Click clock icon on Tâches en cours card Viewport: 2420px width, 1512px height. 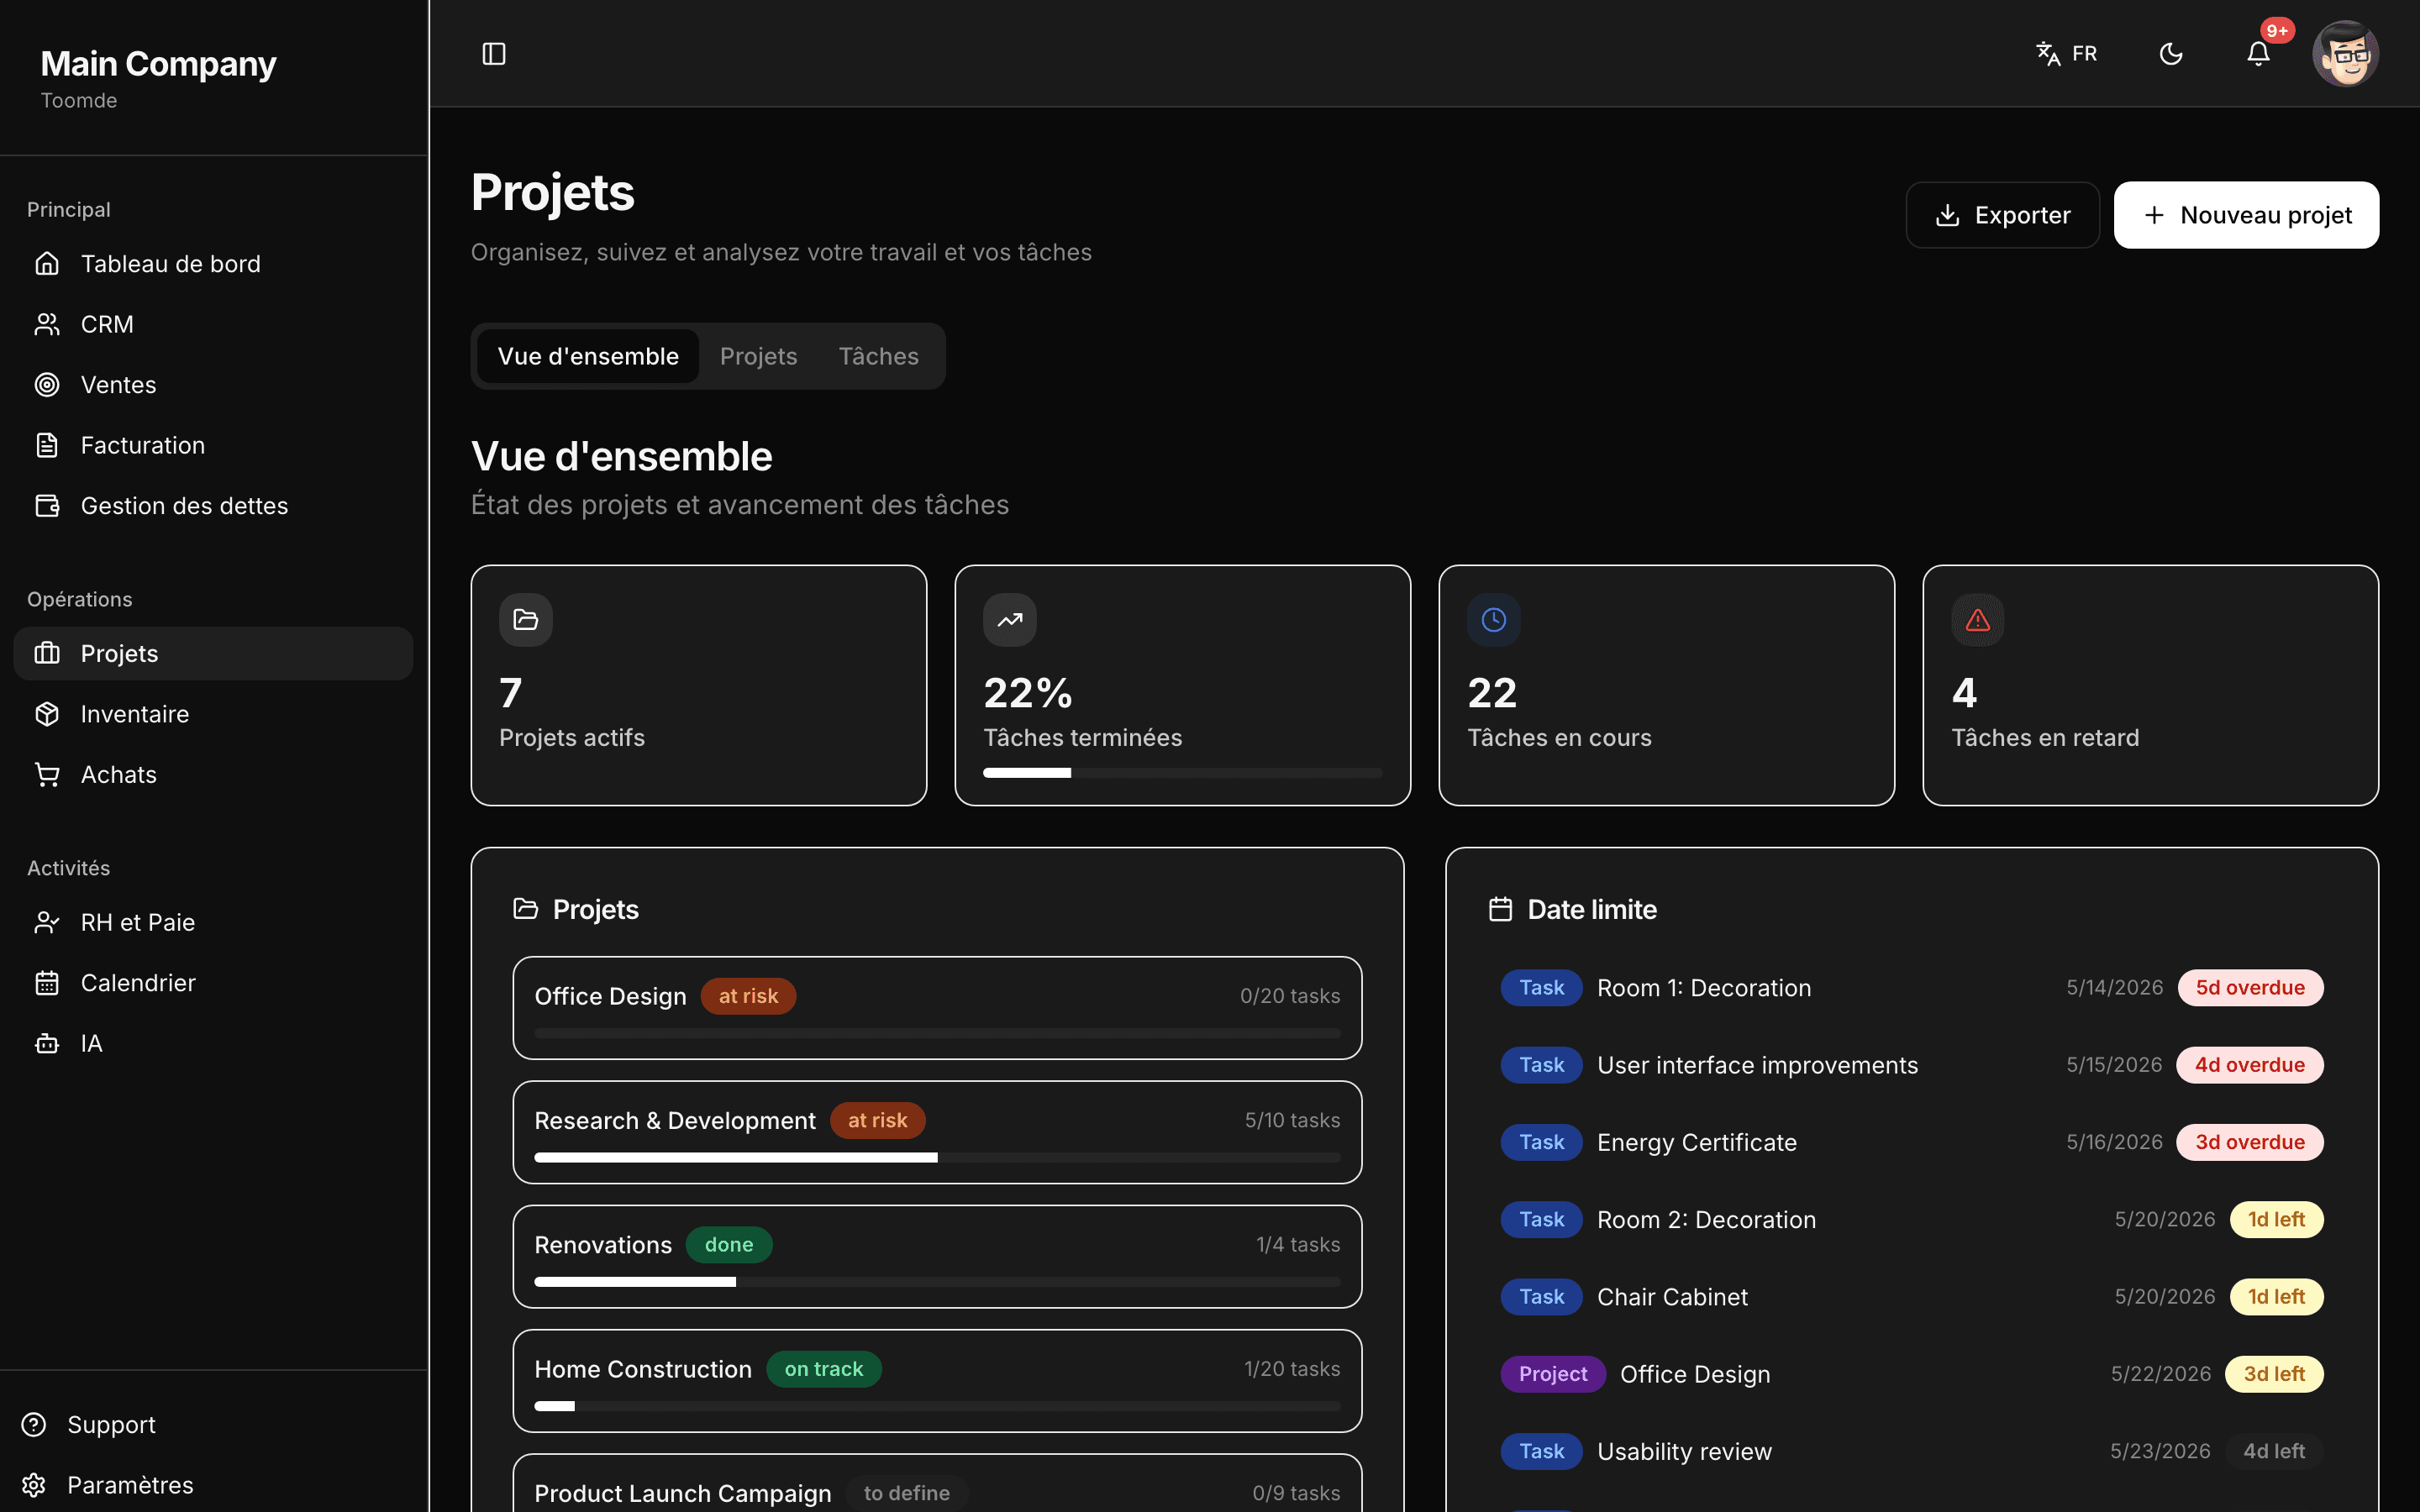pyautogui.click(x=1494, y=620)
